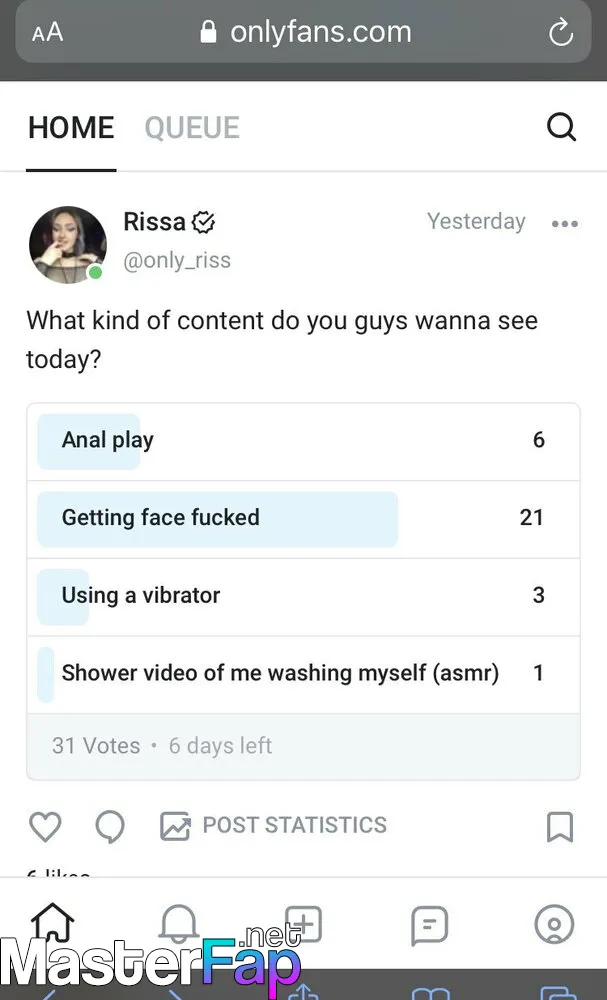Select the shower video poll option
607x1000 pixels.
(304, 674)
